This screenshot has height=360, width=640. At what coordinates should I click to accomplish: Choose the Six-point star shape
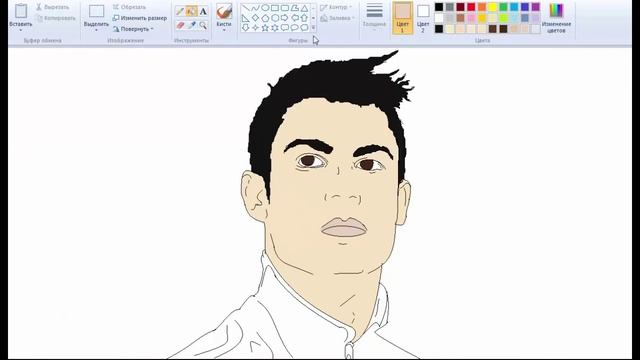click(x=275, y=28)
